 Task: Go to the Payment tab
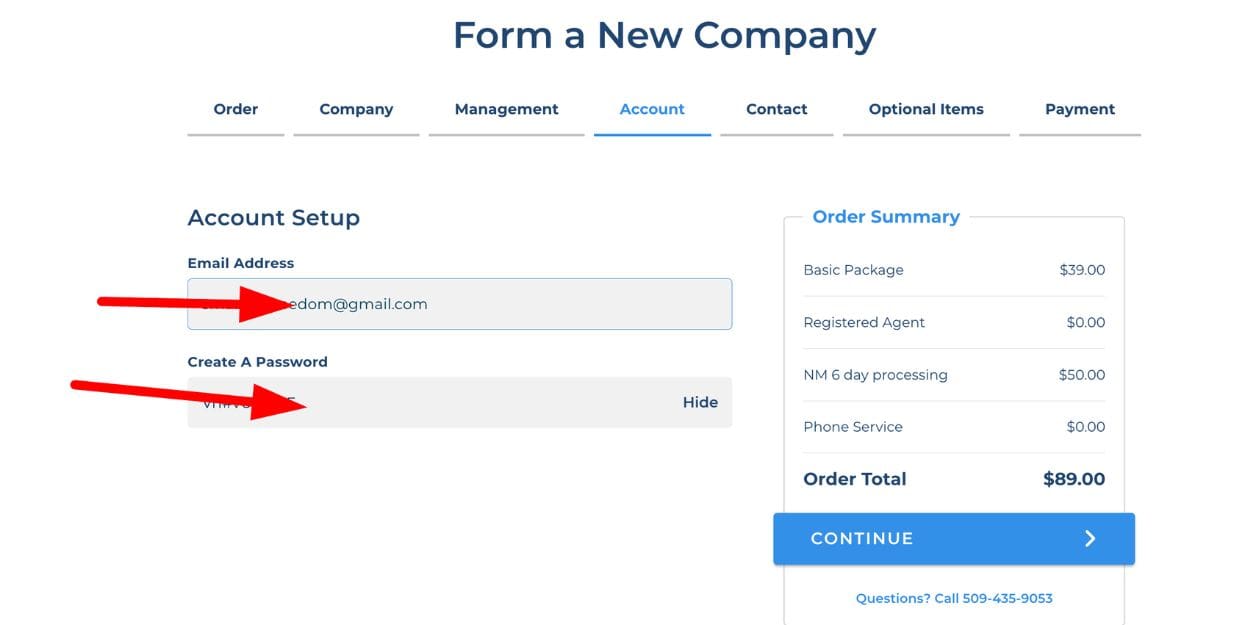1080,110
